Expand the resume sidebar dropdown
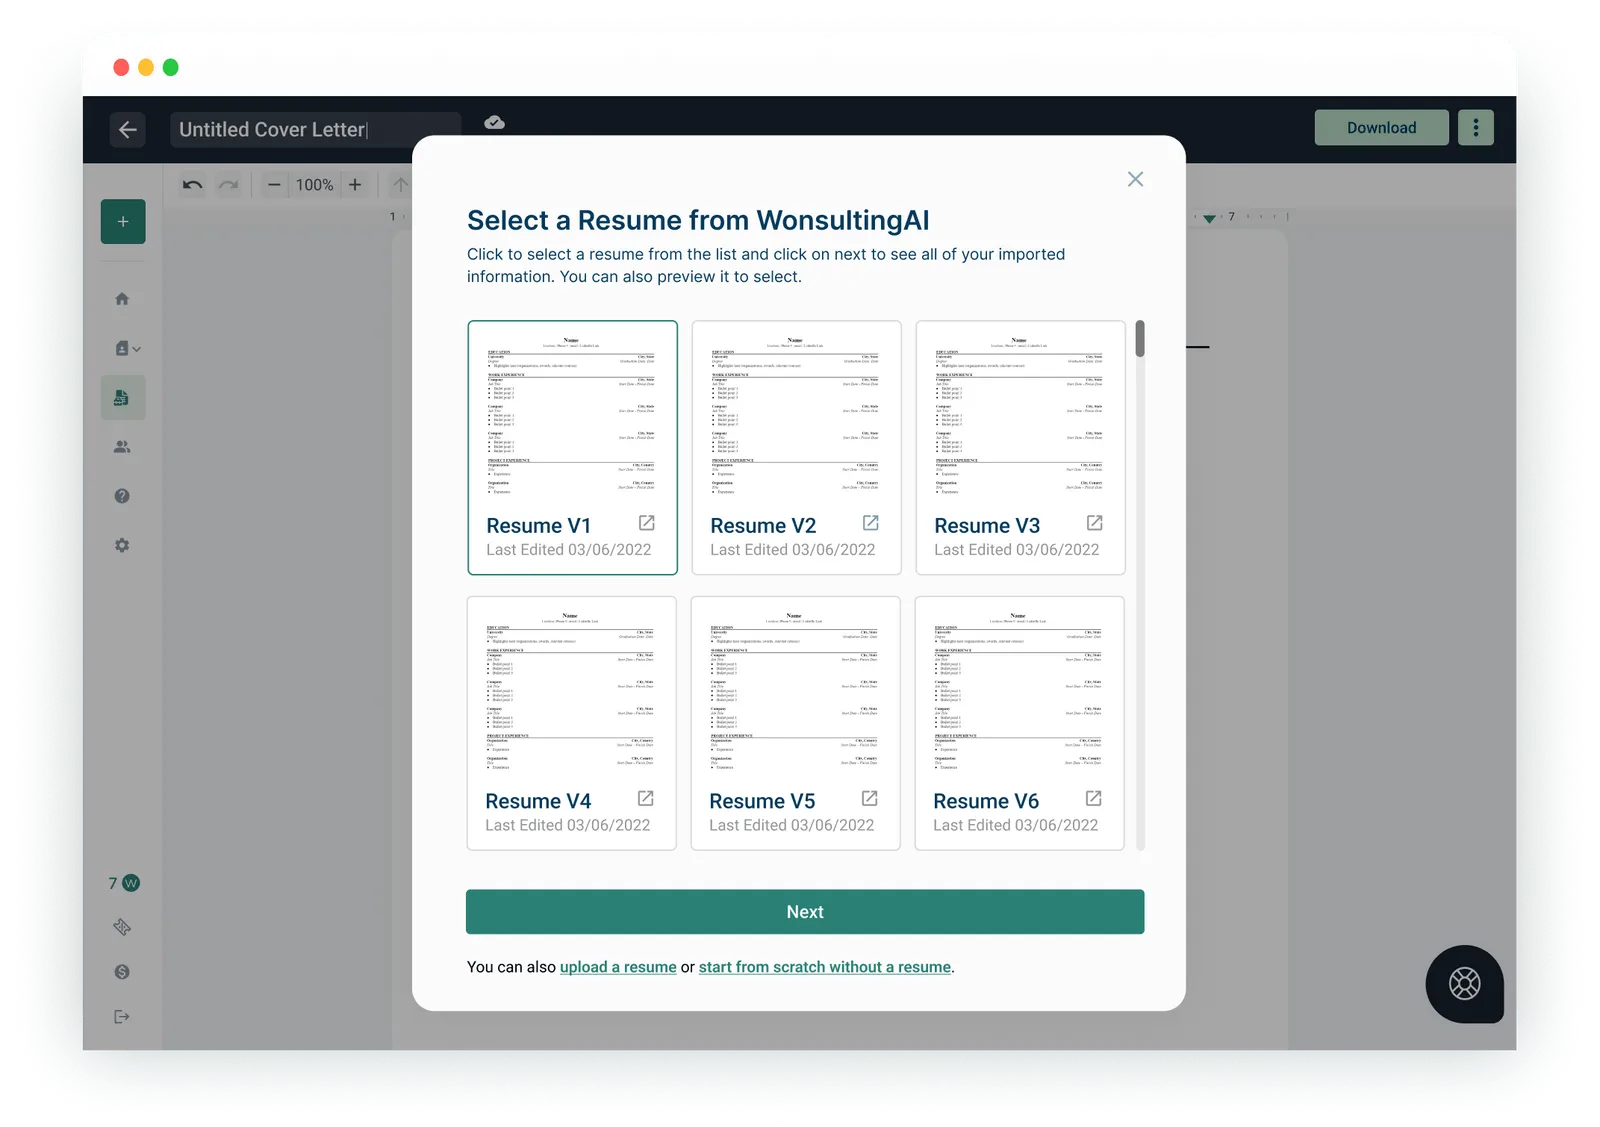Image resolution: width=1600 pixels, height=1127 pixels. pyautogui.click(x=127, y=348)
